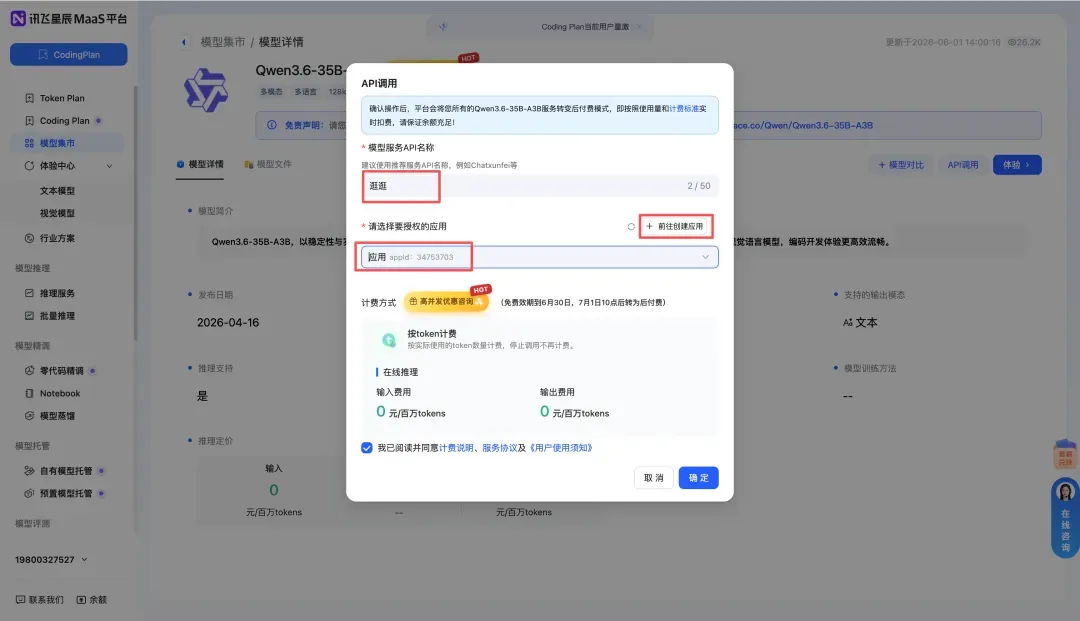
Task: Click 联系我们 at the sidebar bottom
Action: coord(40,600)
